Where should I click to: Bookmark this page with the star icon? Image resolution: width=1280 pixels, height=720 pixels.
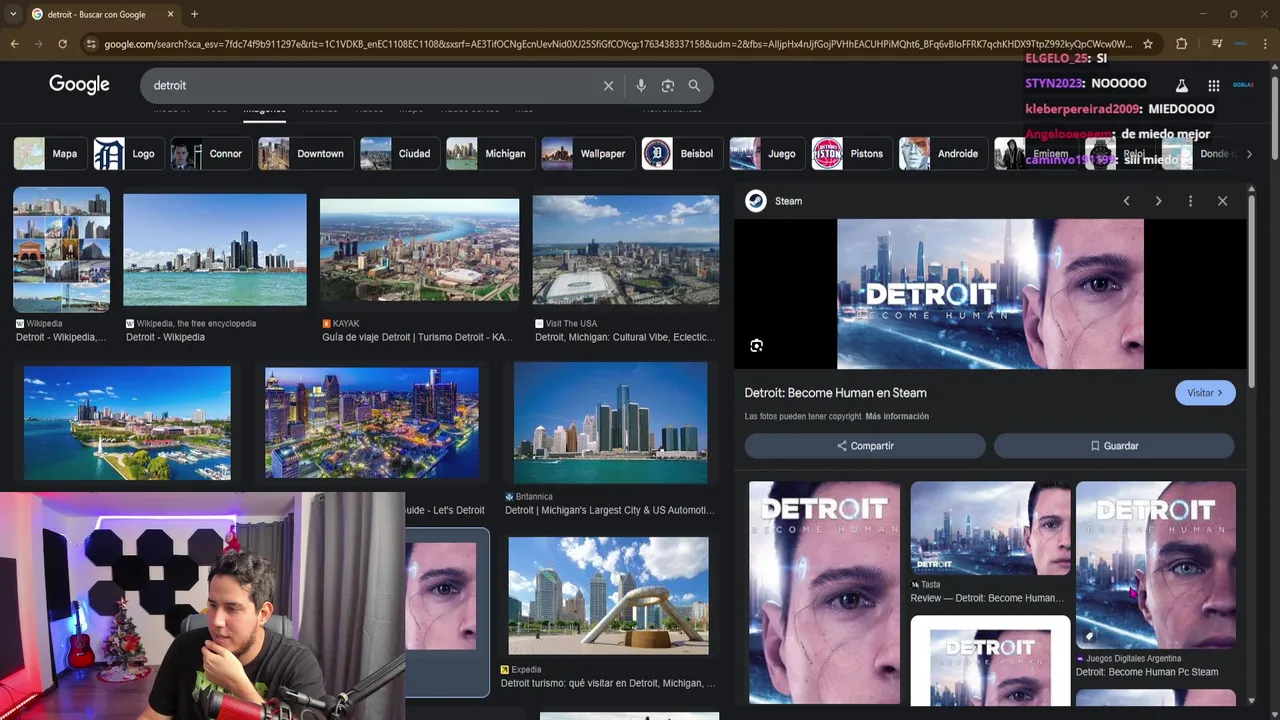pyautogui.click(x=1148, y=44)
